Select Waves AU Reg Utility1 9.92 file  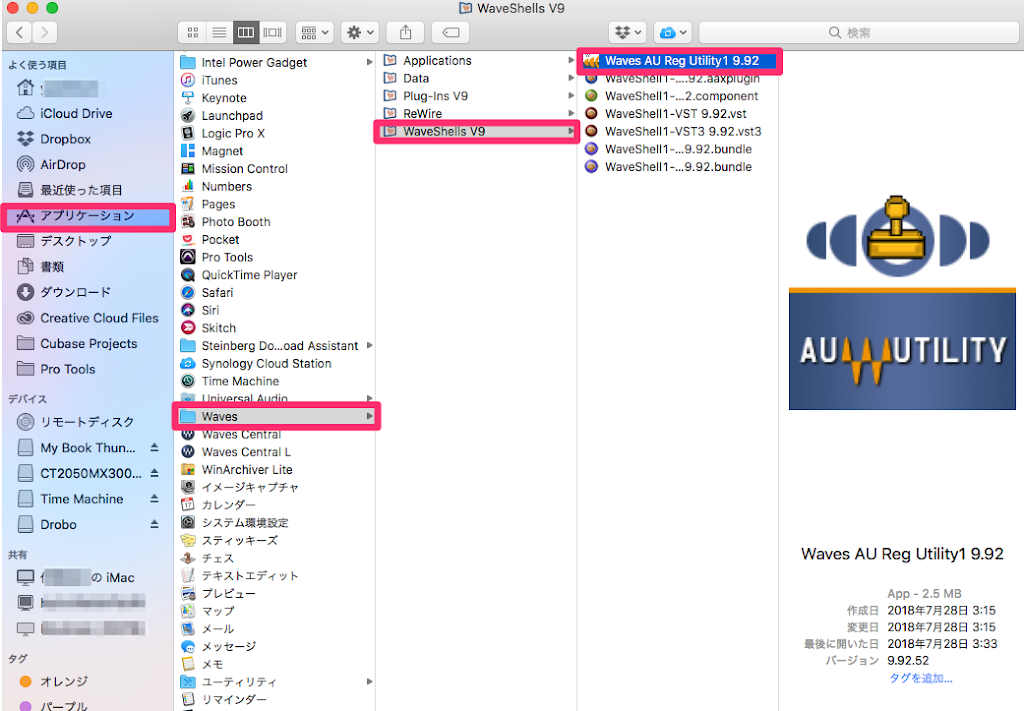point(679,61)
